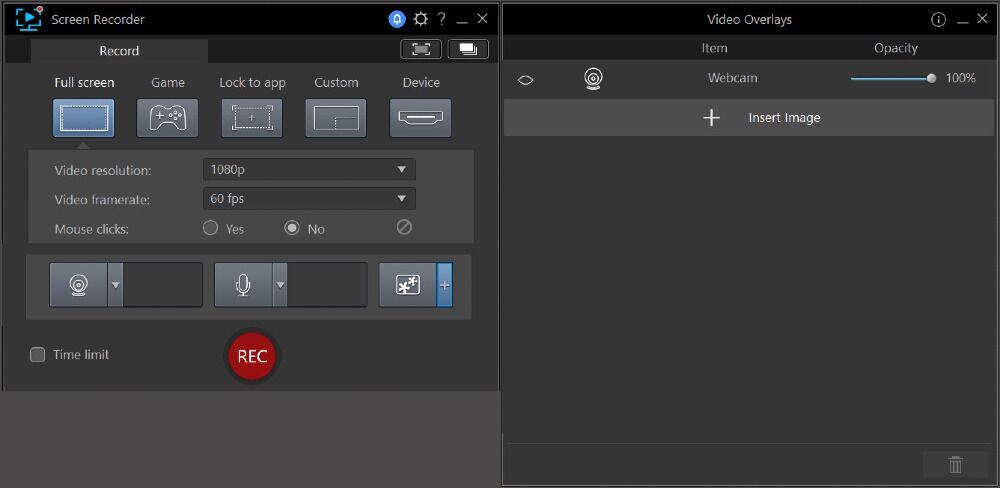
Task: Click the Mouse clicks label
Action: point(91,228)
